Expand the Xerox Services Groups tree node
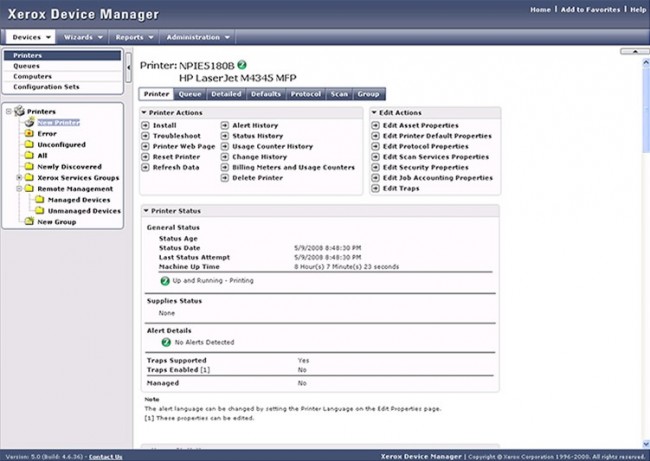 point(19,177)
